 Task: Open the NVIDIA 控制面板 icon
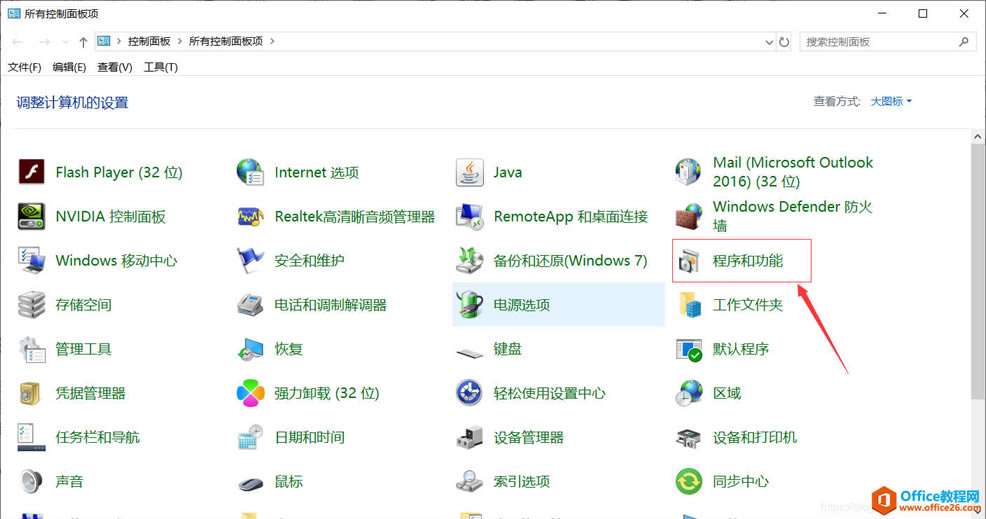point(32,216)
